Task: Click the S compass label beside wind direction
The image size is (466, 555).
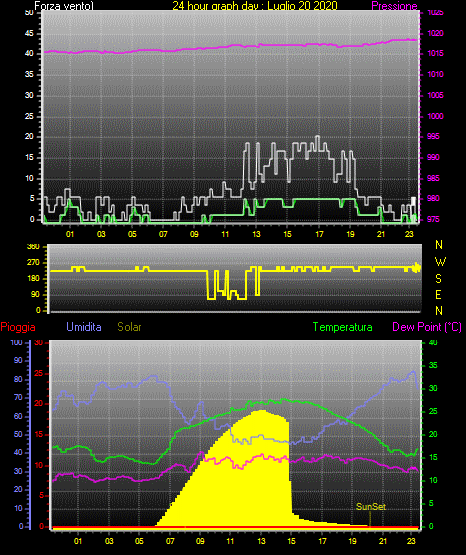Action: 438,279
